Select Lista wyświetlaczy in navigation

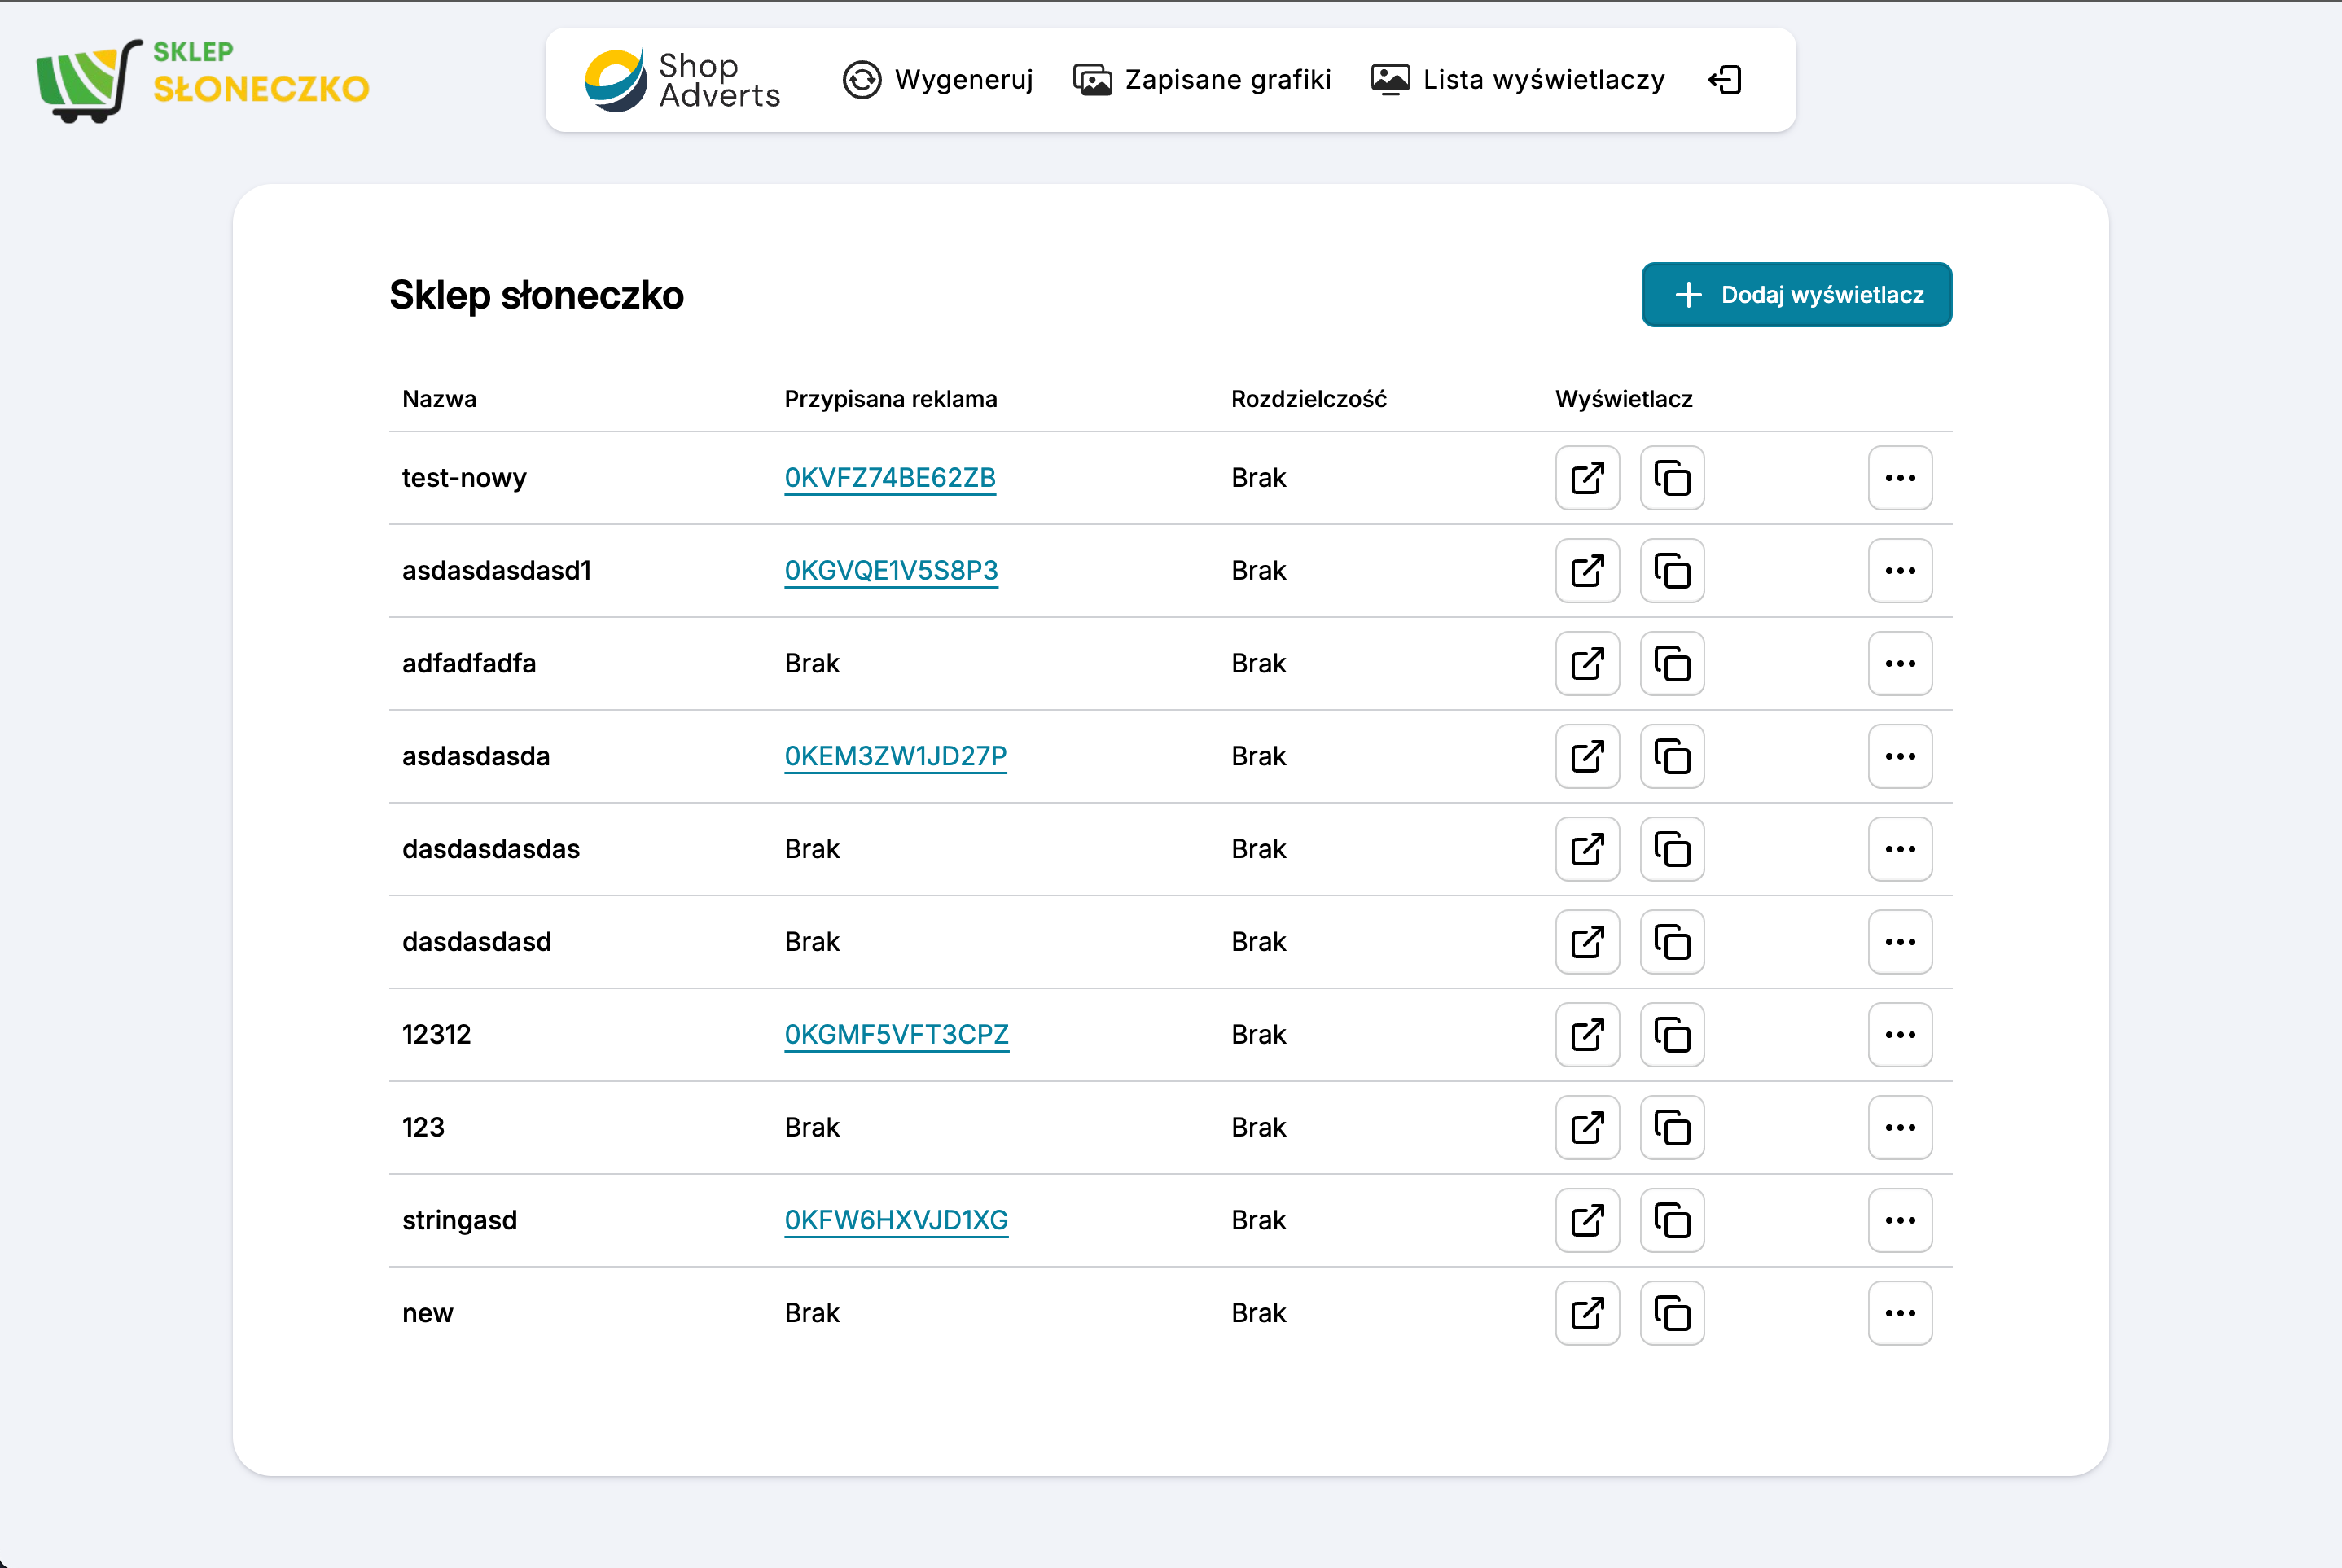(x=1518, y=80)
